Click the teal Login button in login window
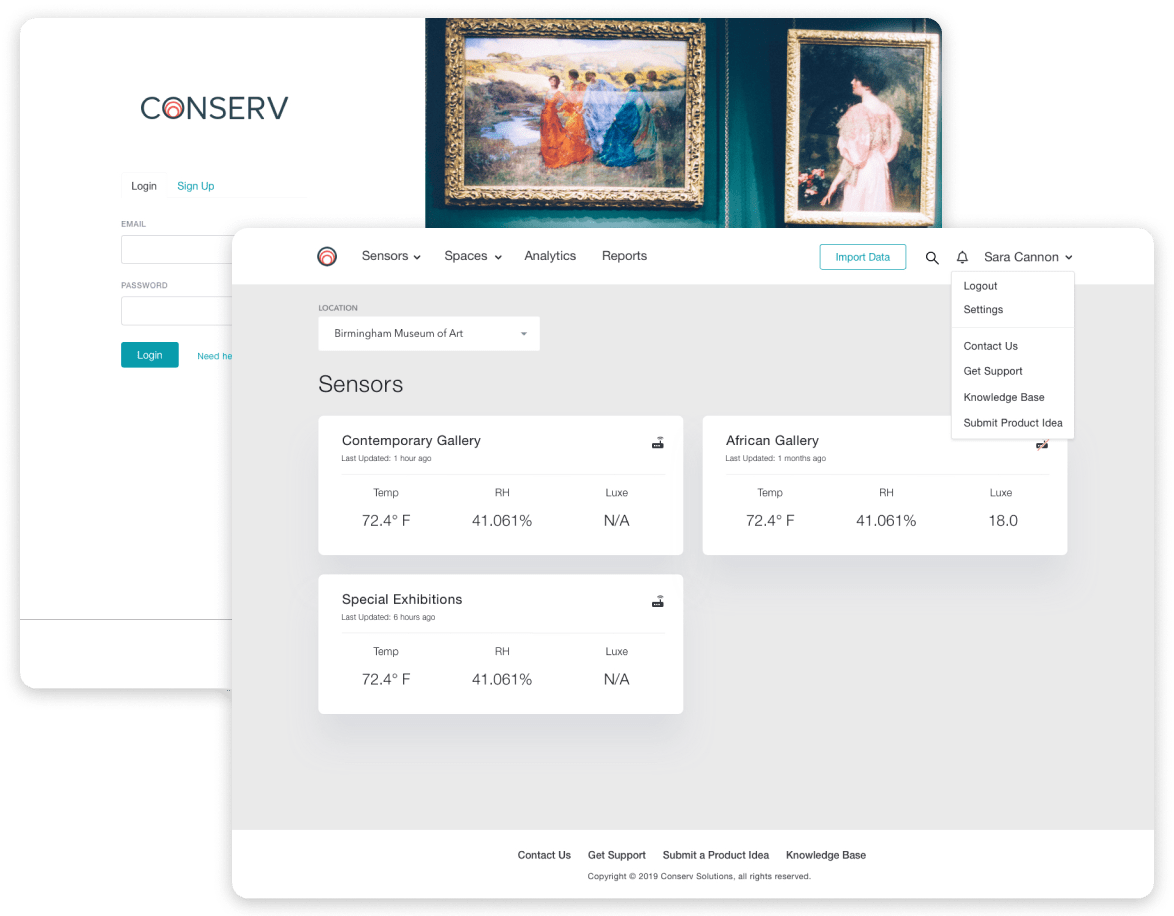 point(150,355)
